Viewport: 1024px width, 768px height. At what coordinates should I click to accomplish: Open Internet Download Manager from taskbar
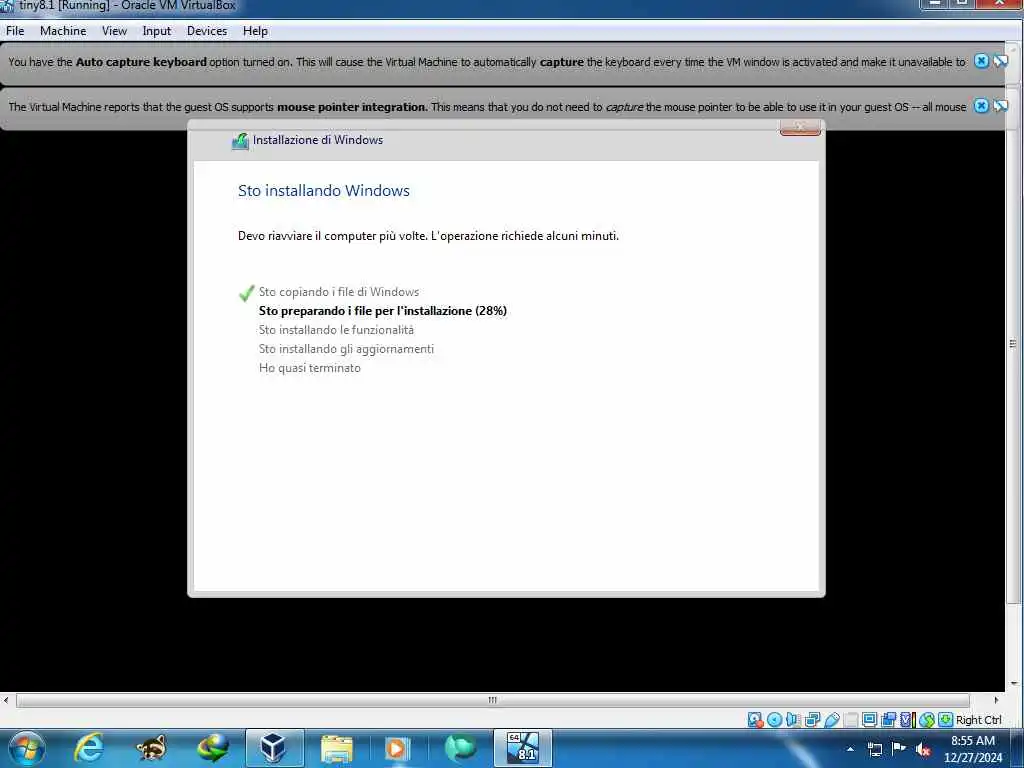click(x=213, y=748)
